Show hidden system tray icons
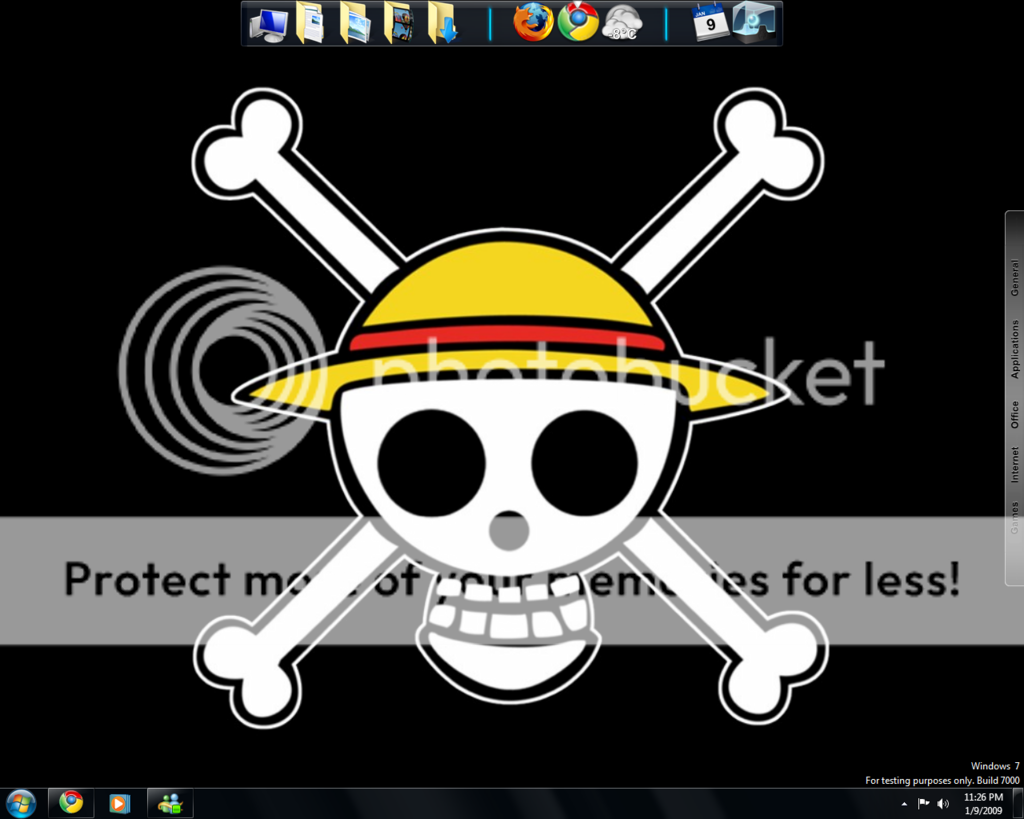 pyautogui.click(x=905, y=804)
